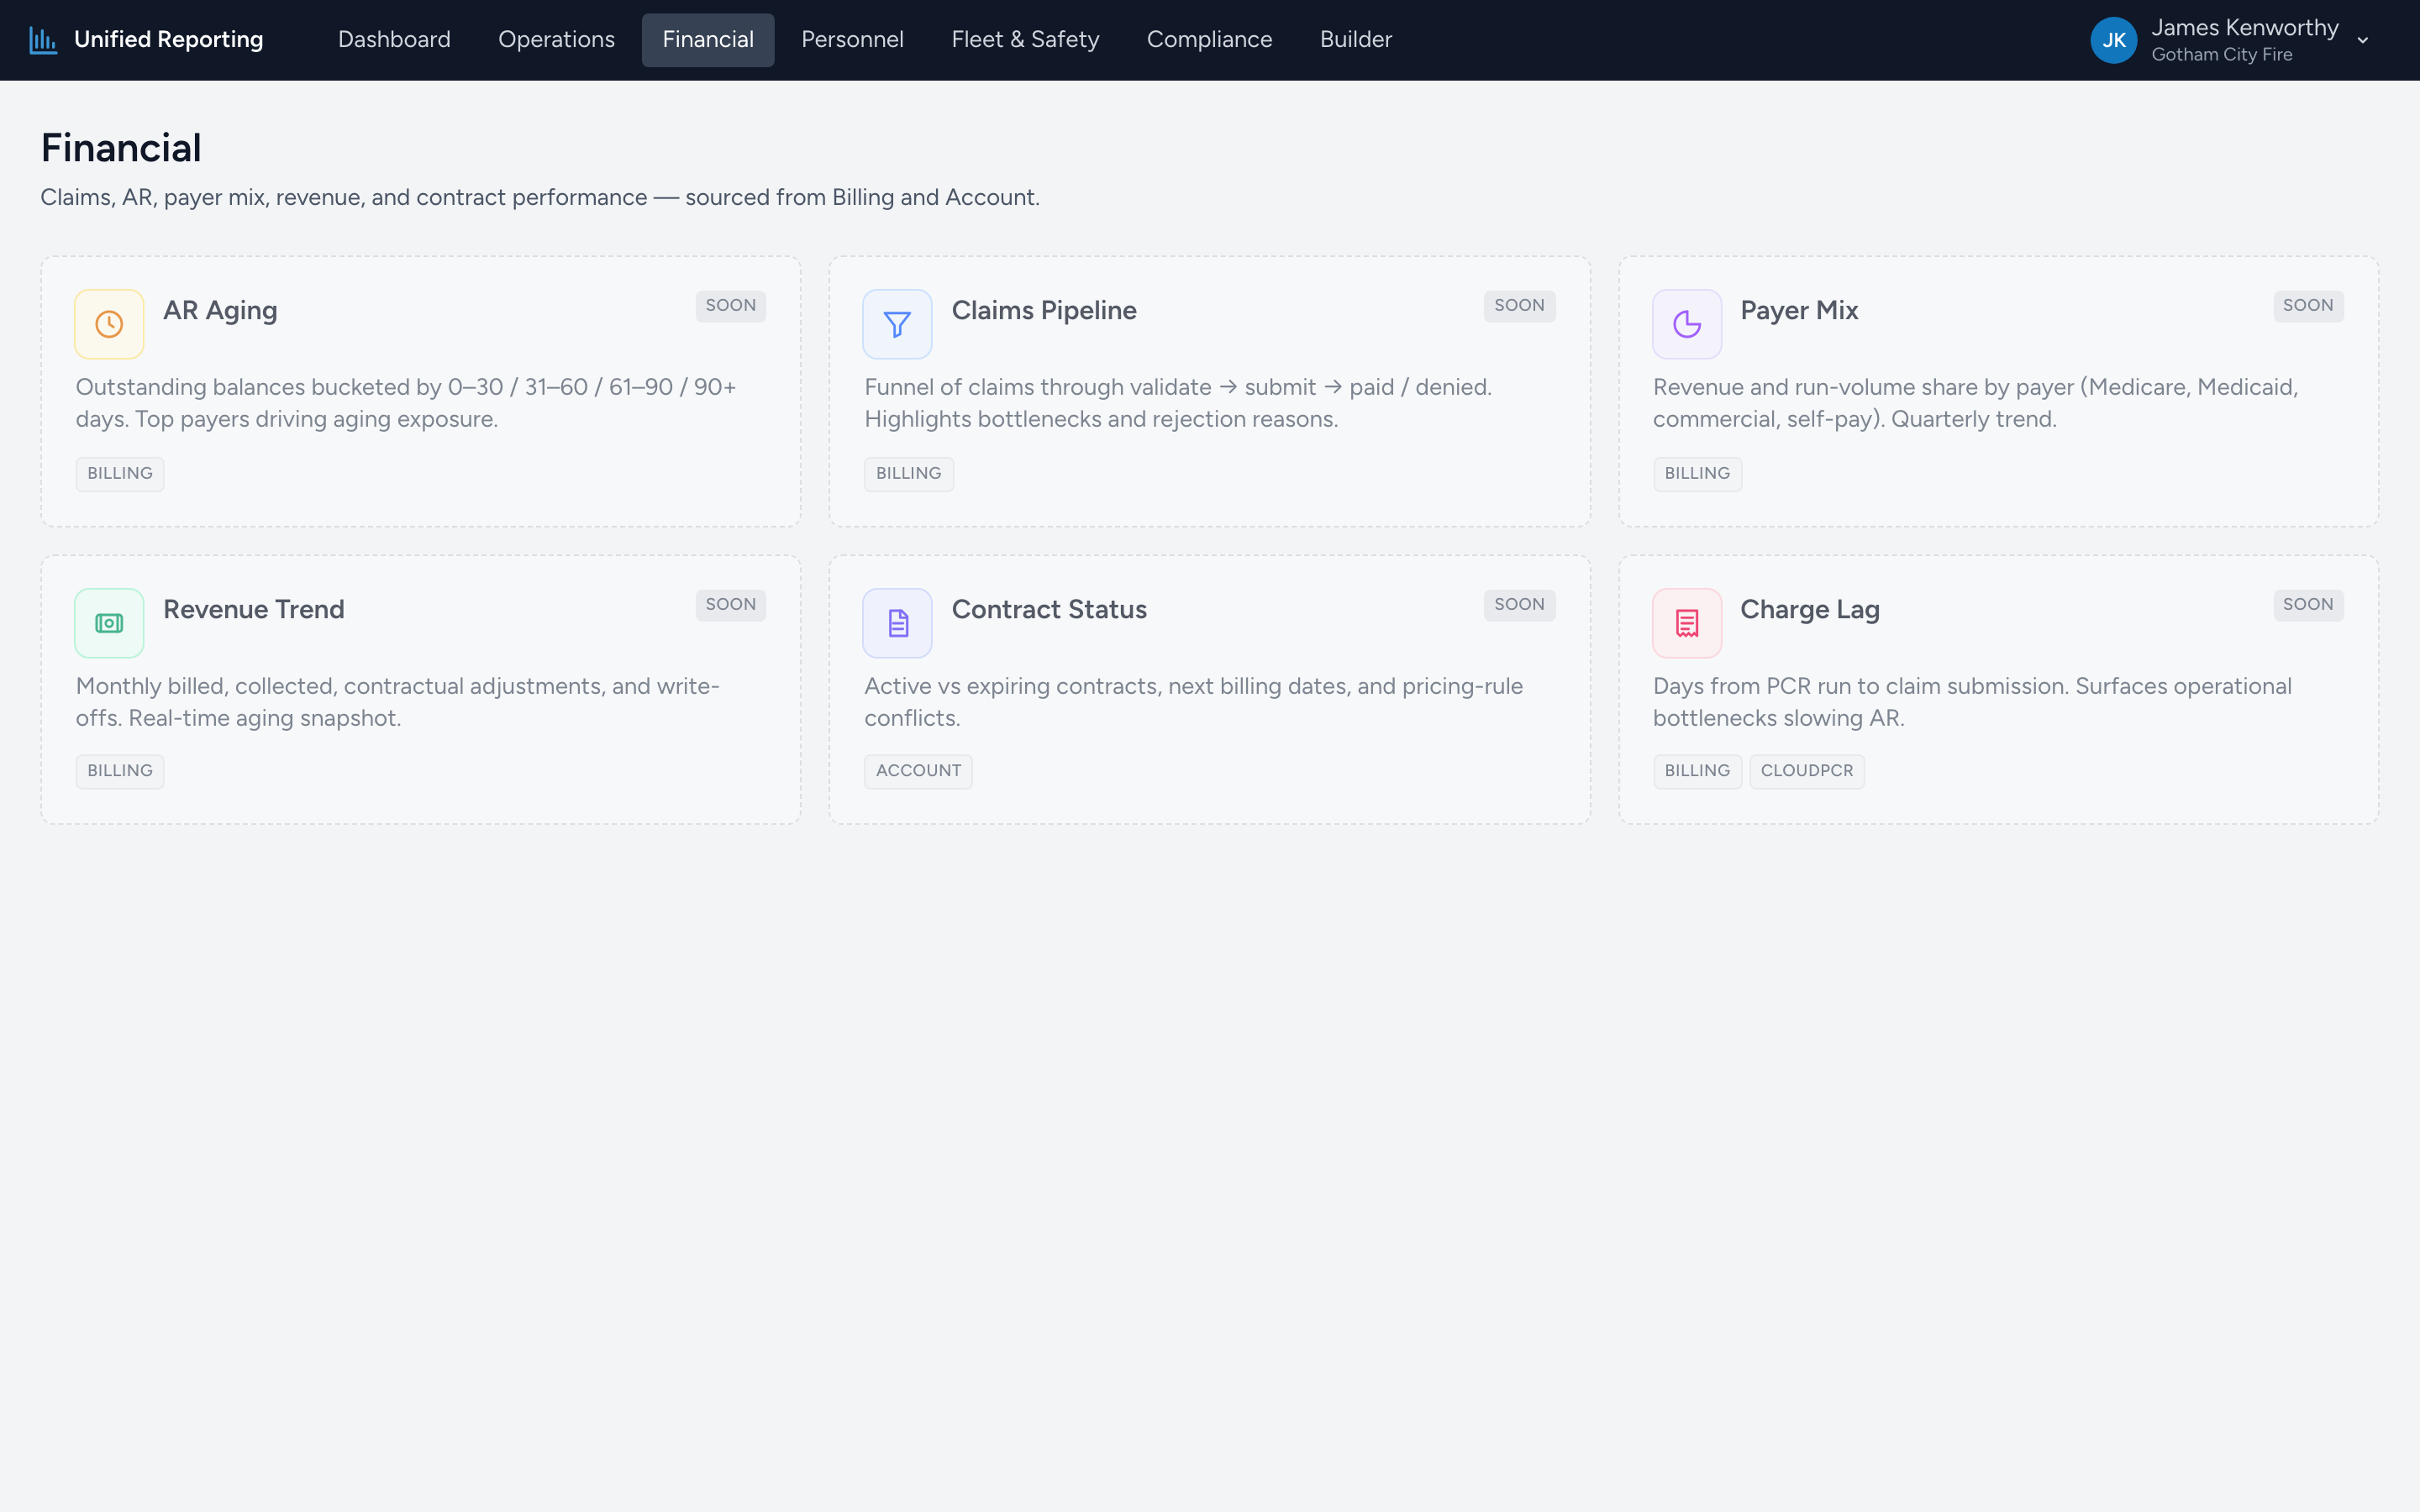The width and height of the screenshot is (2420, 1512).
Task: Click the Unified Reporting bar-chart logo icon
Action: 43,40
